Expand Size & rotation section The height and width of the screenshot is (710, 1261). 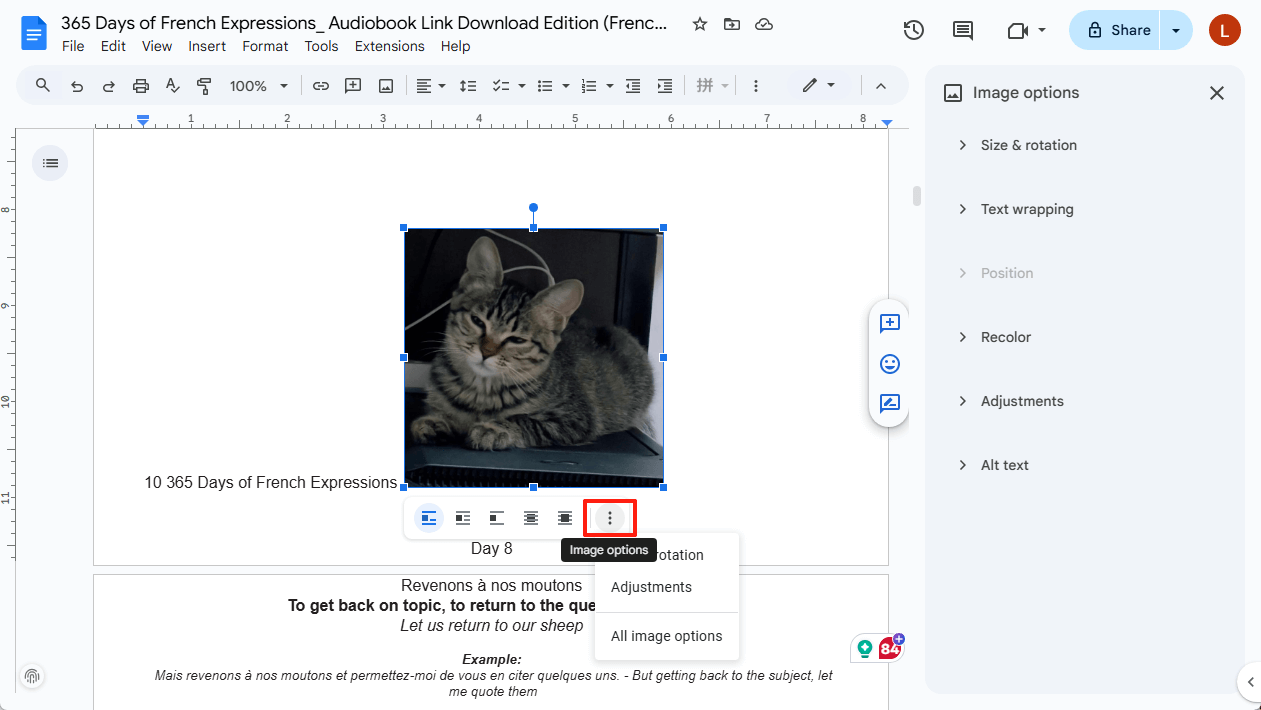pyautogui.click(x=1029, y=145)
